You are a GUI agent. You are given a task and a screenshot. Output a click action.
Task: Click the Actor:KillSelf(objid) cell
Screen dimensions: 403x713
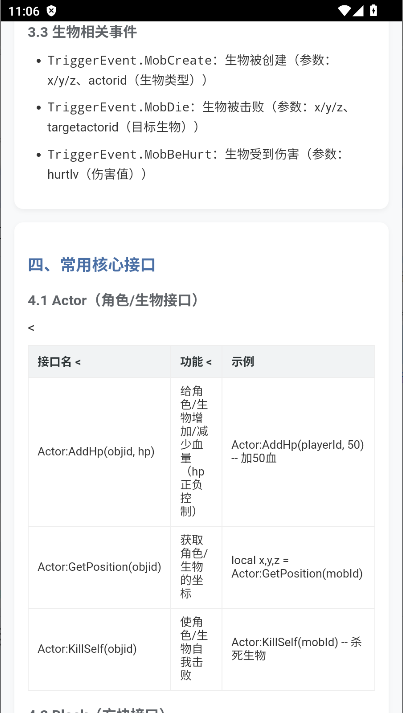pyautogui.click(x=99, y=649)
